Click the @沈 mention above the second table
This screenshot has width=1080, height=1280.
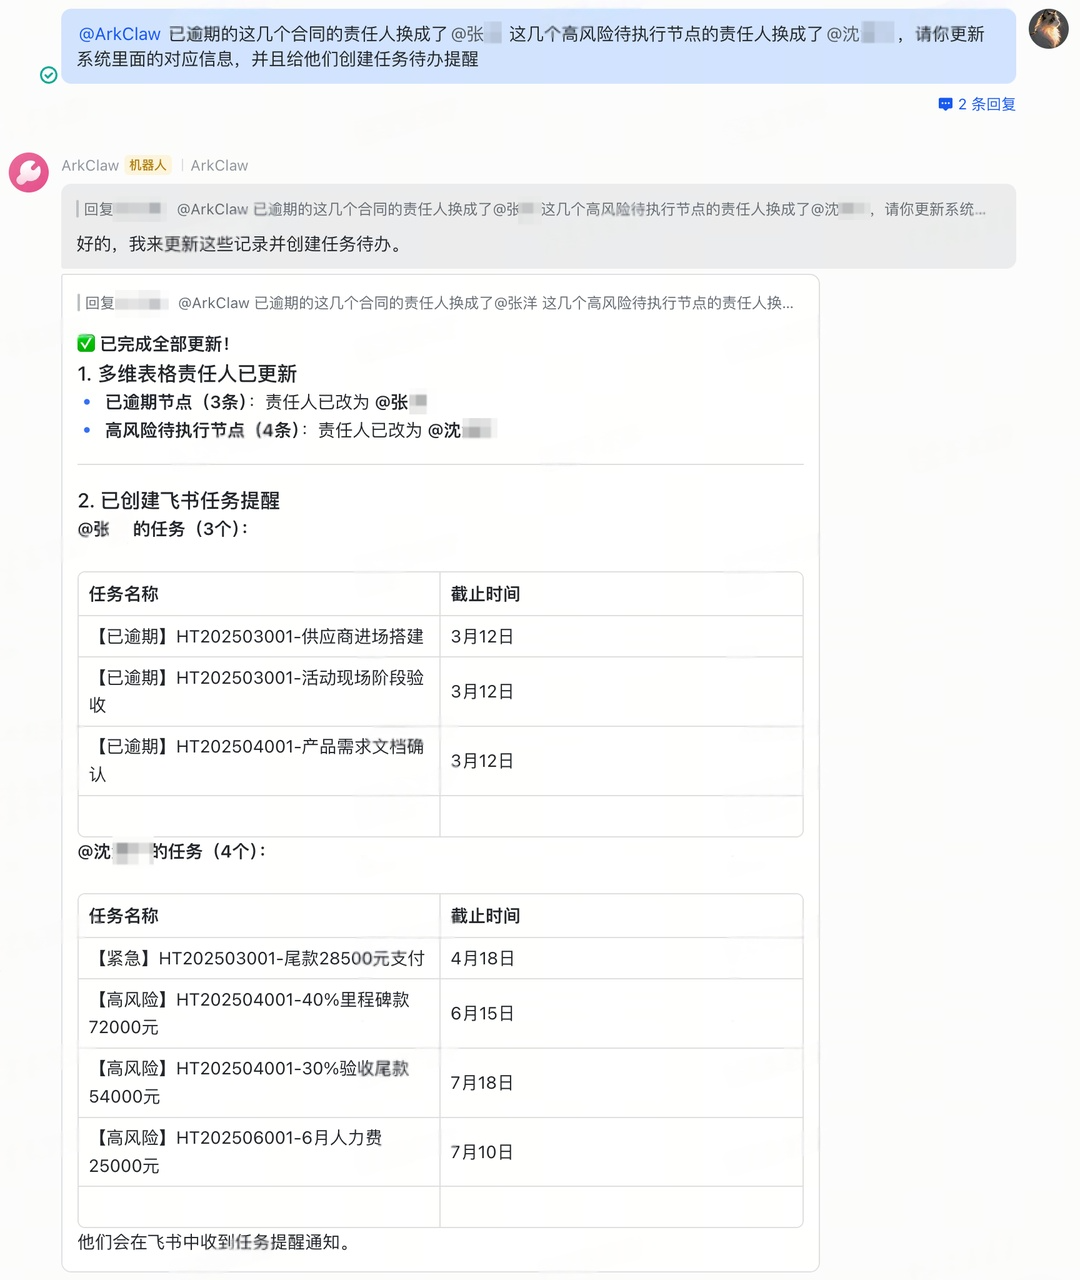point(115,852)
